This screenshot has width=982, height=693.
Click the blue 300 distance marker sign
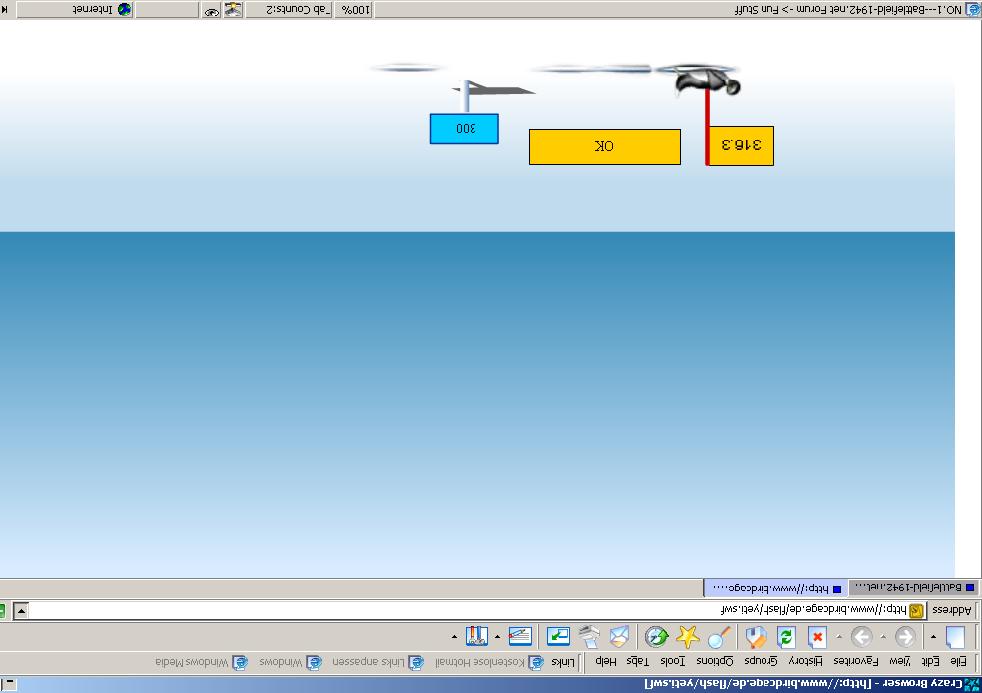point(464,129)
